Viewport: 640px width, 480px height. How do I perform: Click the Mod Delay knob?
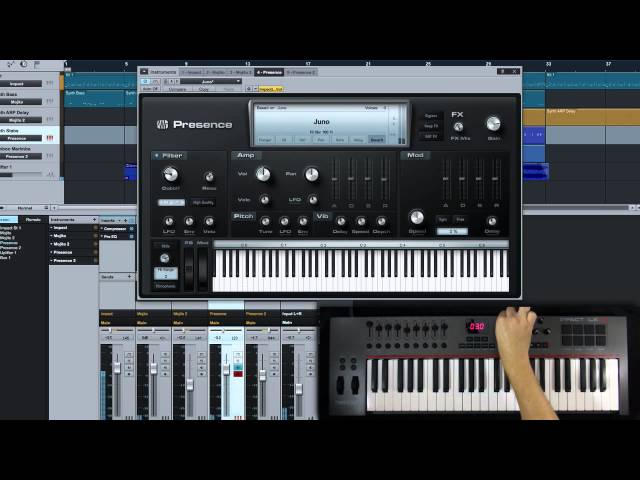pos(492,221)
